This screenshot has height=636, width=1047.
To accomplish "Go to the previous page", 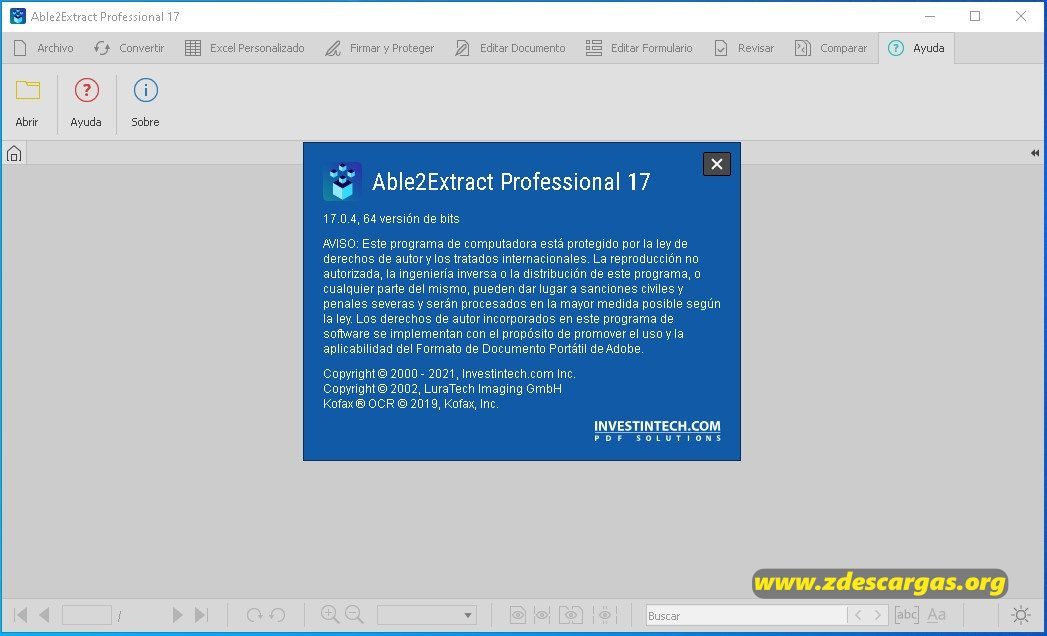I will click(45, 615).
